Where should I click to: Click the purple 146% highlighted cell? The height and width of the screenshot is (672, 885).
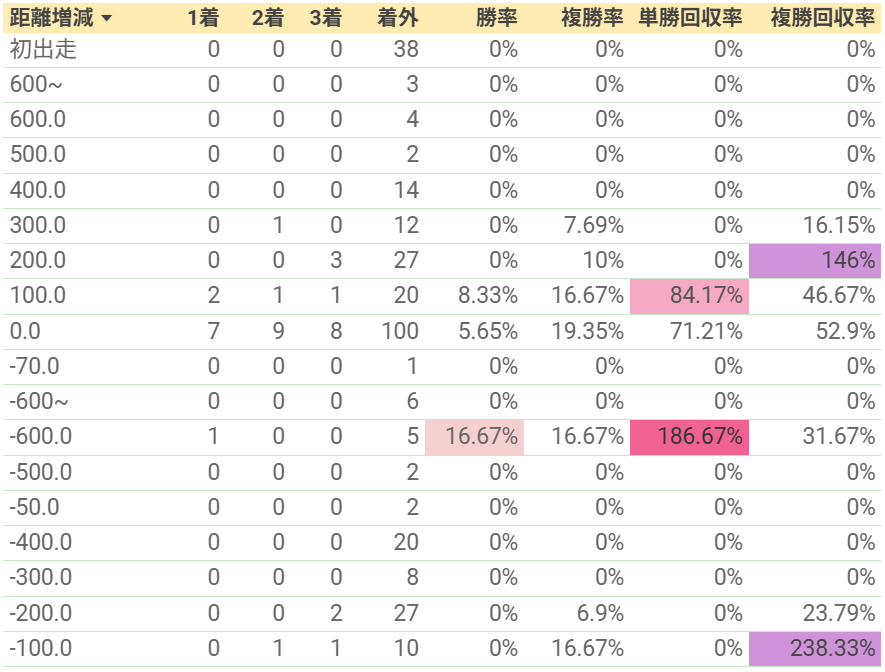pos(814,261)
